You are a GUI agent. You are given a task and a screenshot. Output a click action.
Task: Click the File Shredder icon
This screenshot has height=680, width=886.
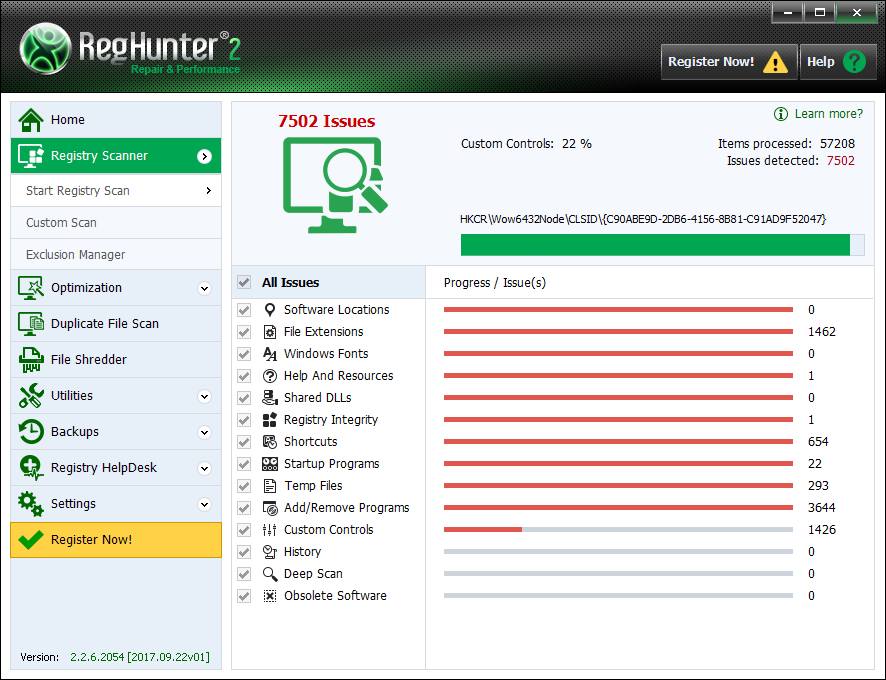(31, 360)
